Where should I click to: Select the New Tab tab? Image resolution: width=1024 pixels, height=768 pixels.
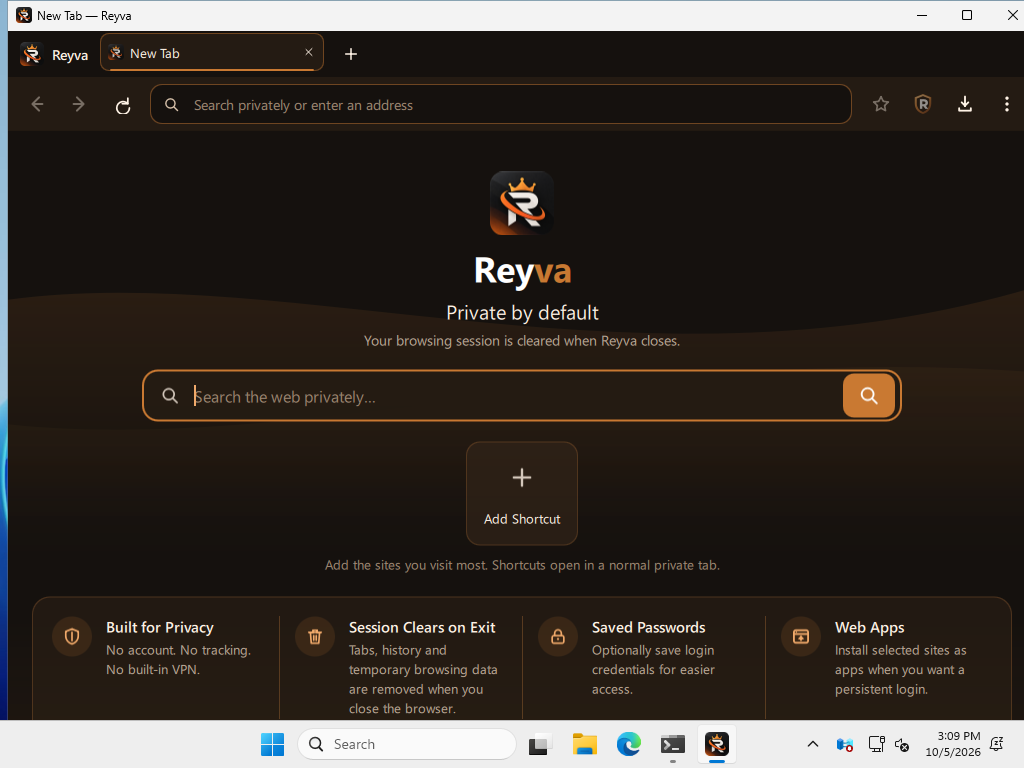click(x=212, y=52)
